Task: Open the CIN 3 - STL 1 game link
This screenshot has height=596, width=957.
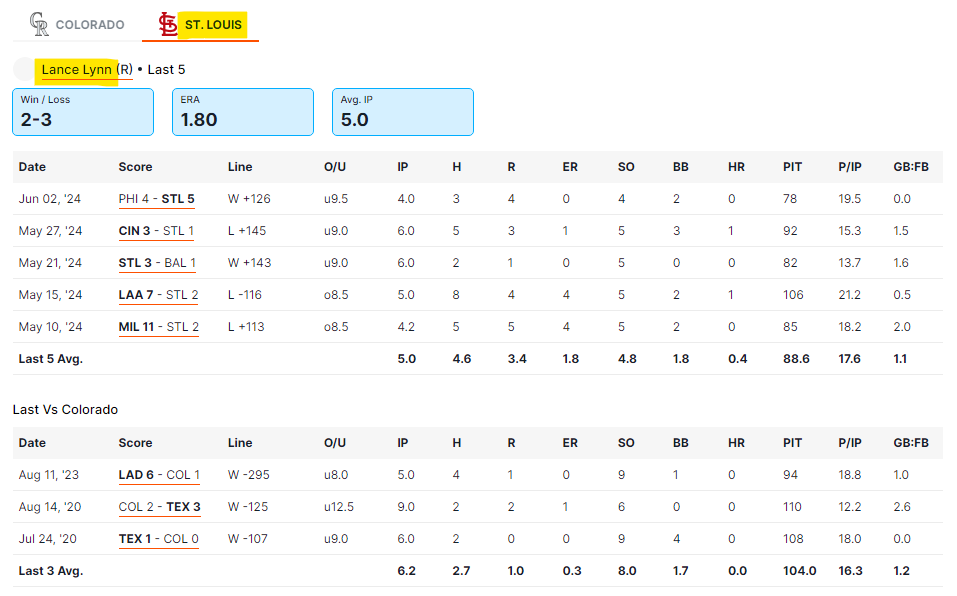Action: [x=156, y=231]
